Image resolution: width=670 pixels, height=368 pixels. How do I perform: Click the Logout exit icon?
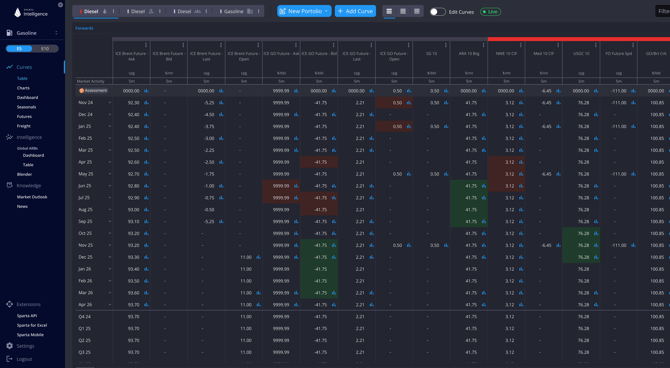point(9,359)
